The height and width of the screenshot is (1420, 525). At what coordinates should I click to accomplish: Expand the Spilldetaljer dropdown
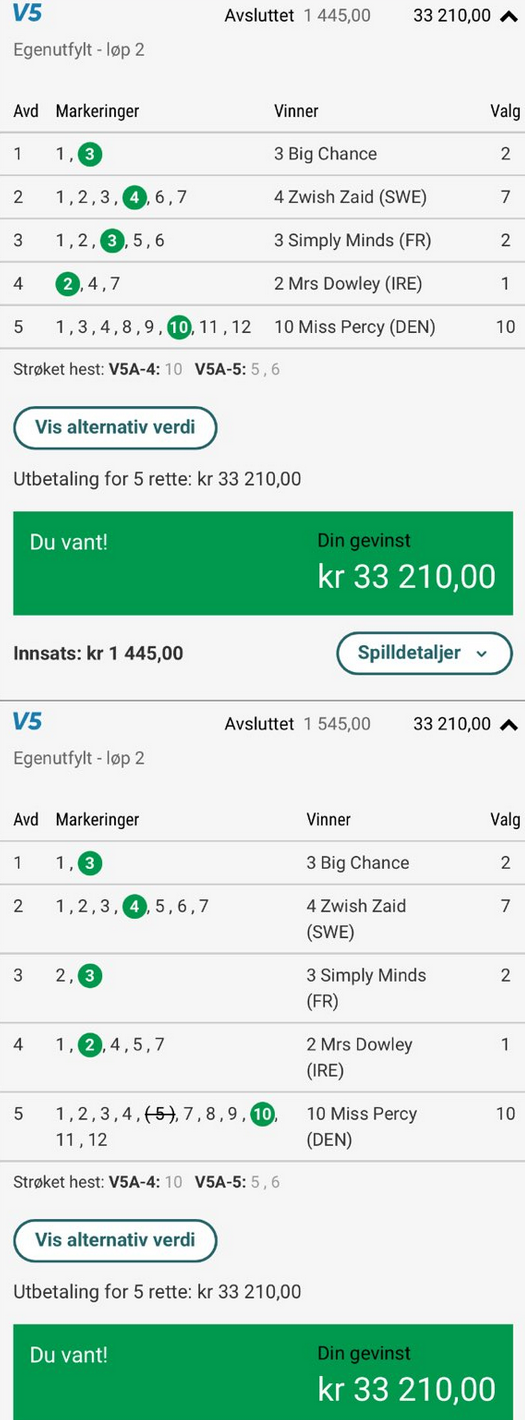tap(424, 653)
